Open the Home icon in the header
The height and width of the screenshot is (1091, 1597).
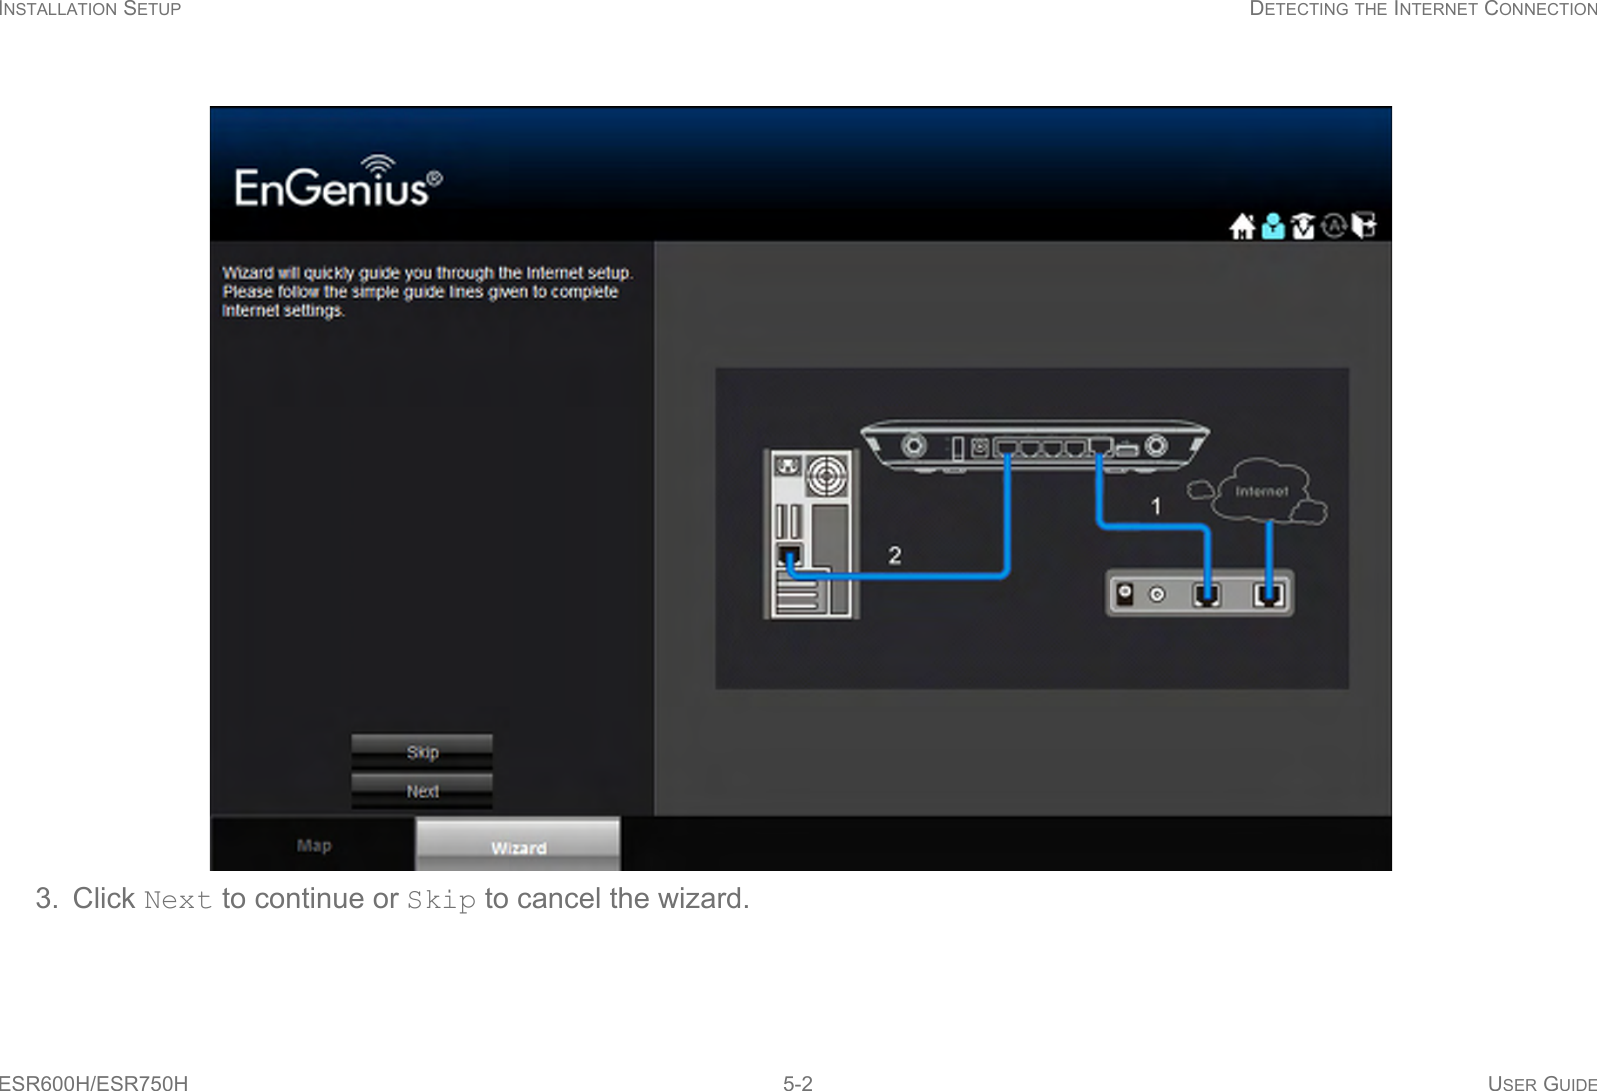pyautogui.click(x=1242, y=227)
